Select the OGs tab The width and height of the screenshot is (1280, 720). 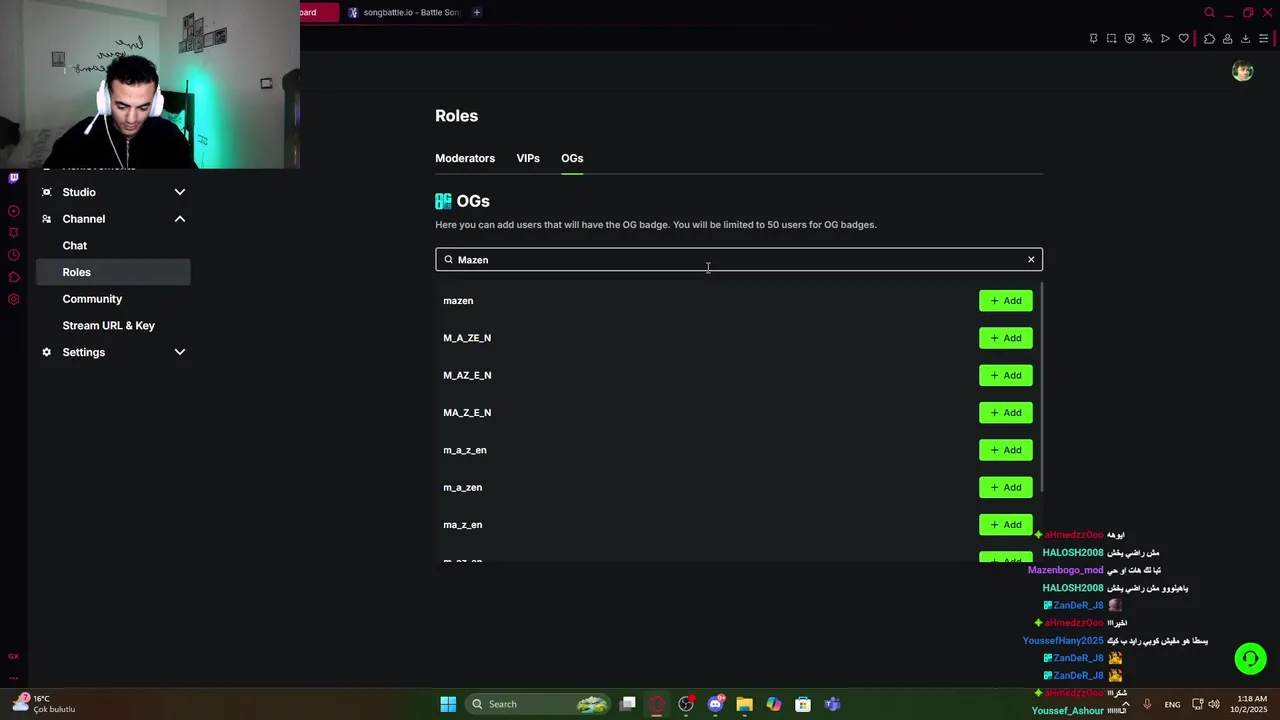point(572,158)
